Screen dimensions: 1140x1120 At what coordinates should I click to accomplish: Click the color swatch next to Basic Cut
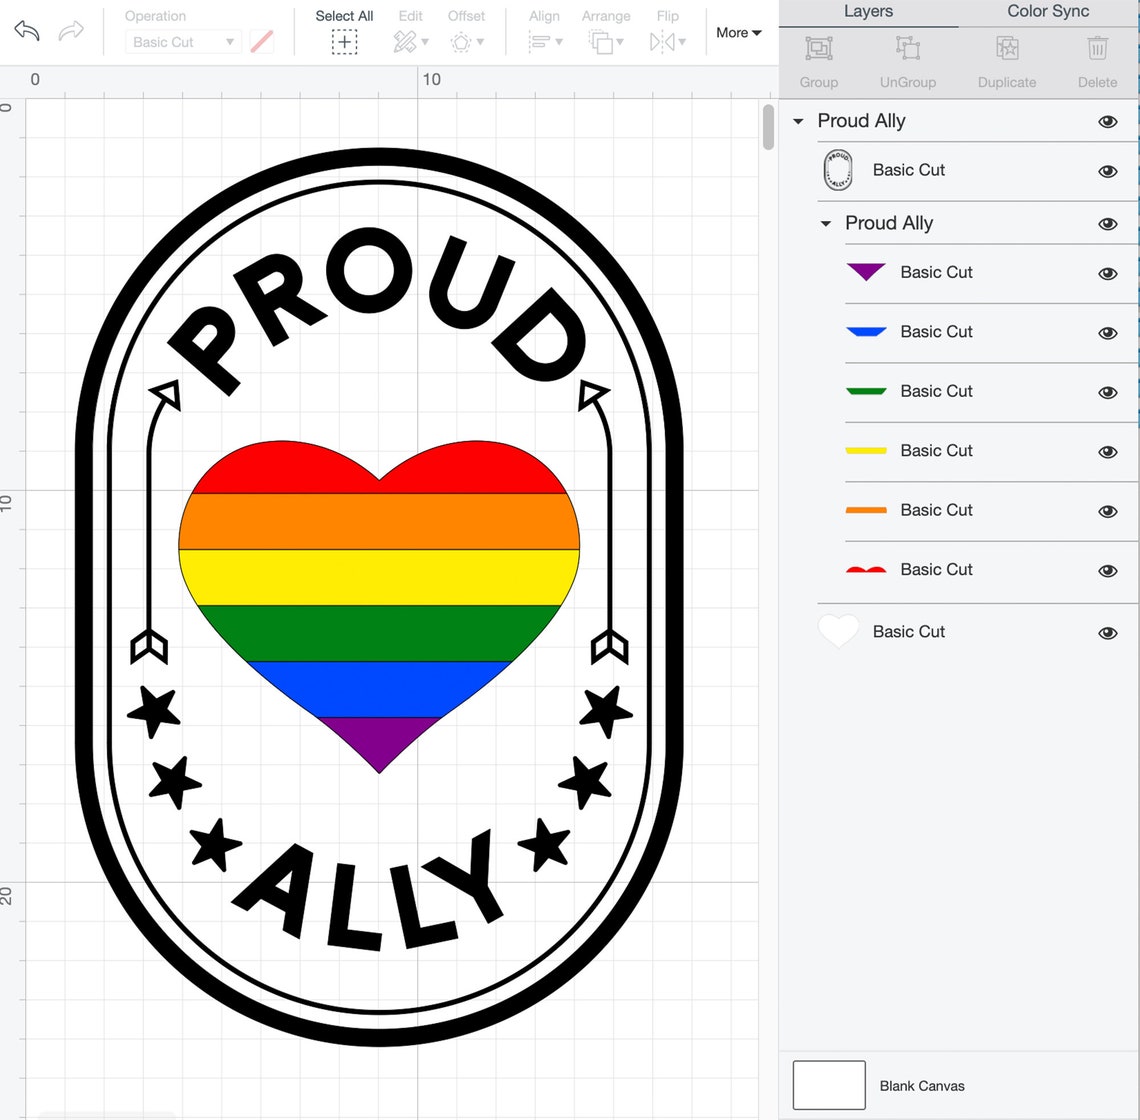tap(262, 42)
